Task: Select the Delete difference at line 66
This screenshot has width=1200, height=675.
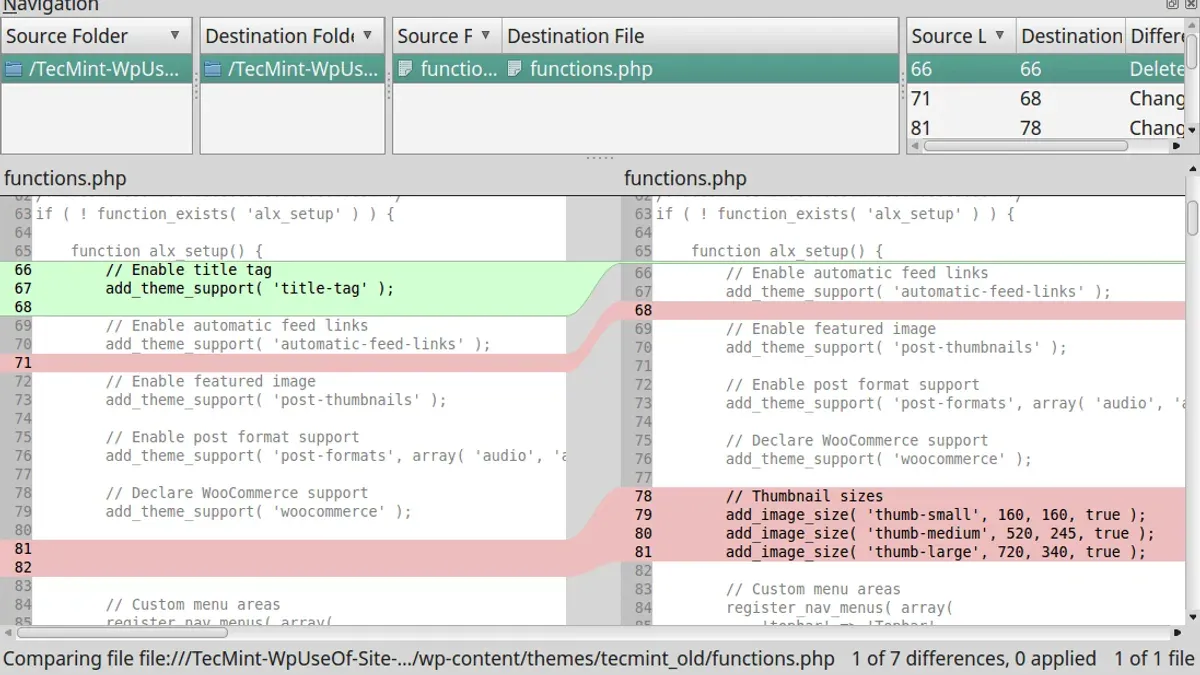Action: (x=1046, y=69)
